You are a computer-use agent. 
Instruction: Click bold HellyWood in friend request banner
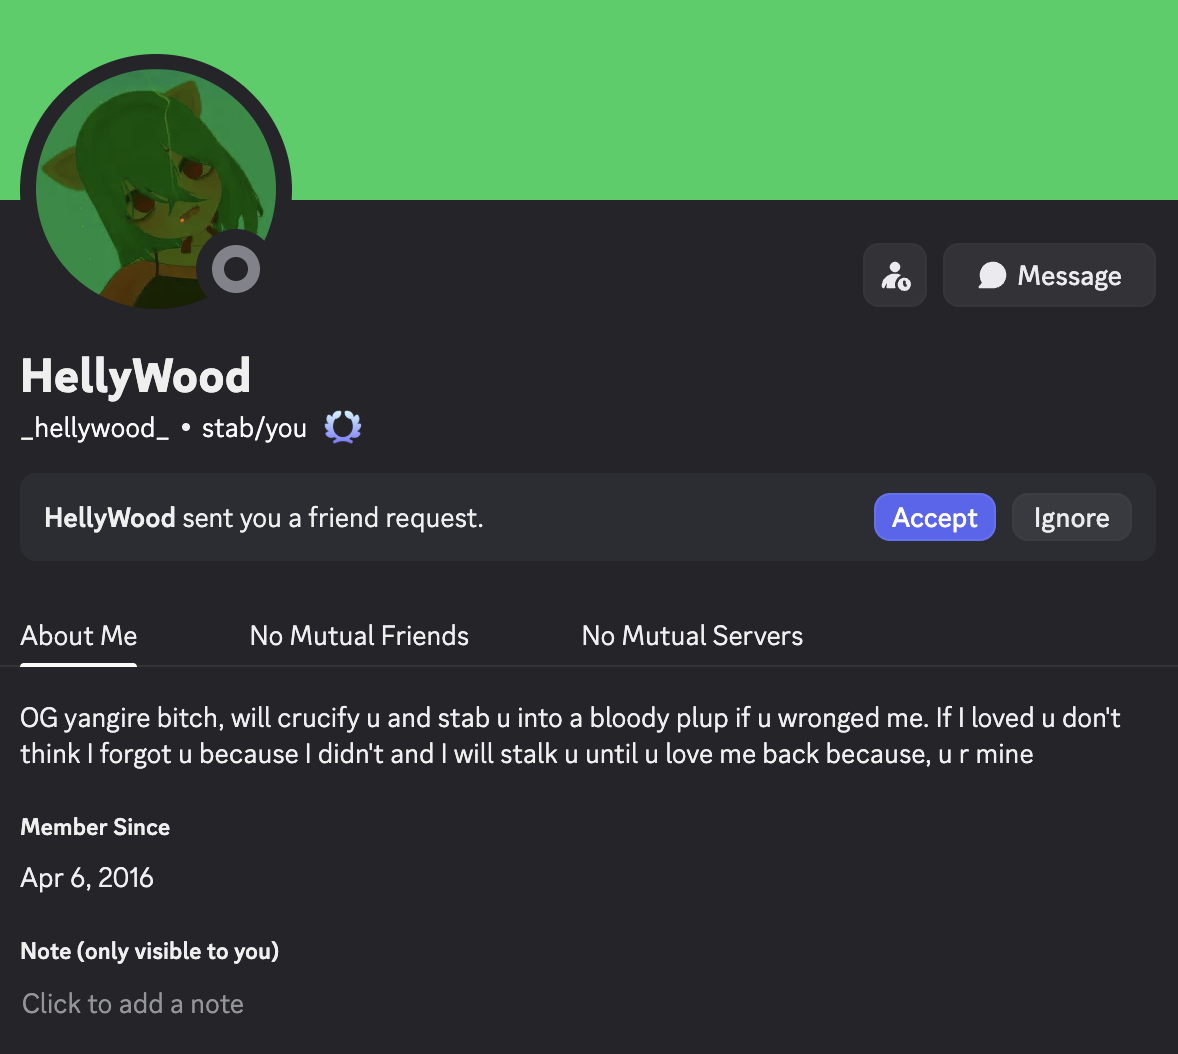point(110,518)
